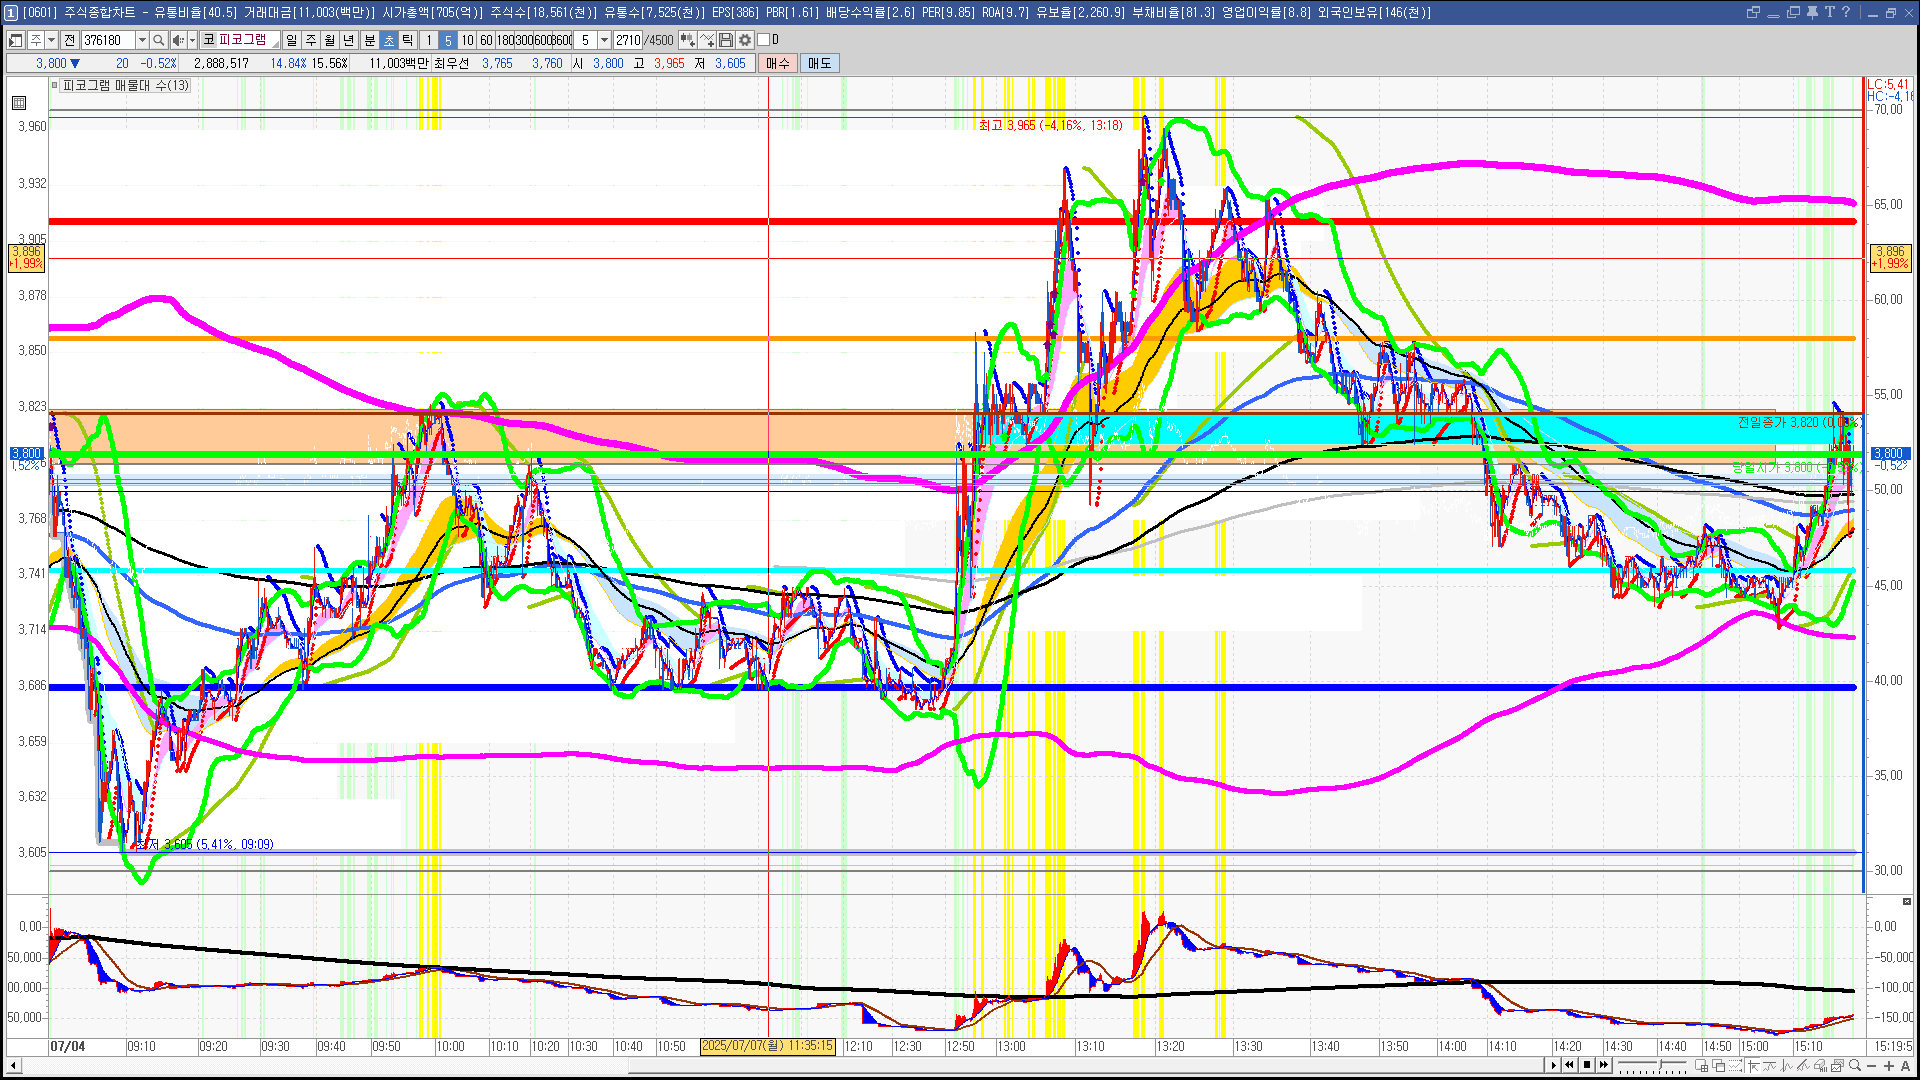Click the zoom-in plus icon at bottom right
The height and width of the screenshot is (1080, 1920).
1889,1066
